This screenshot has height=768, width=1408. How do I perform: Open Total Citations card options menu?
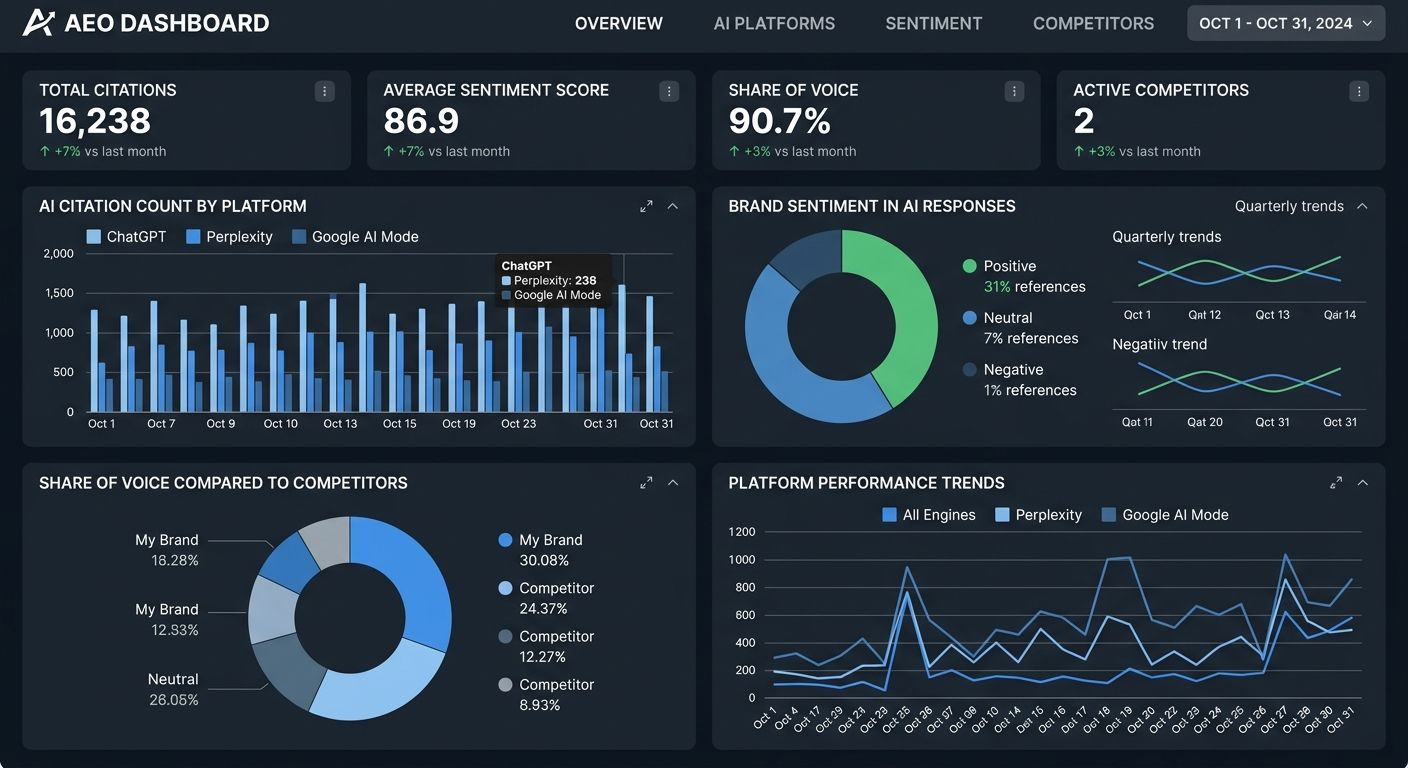click(325, 91)
